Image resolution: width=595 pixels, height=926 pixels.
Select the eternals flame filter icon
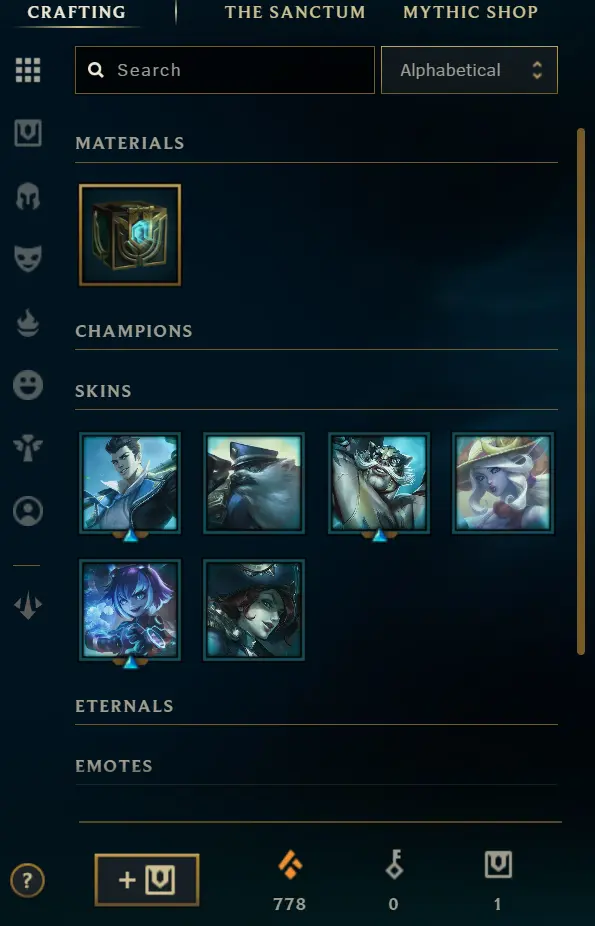tap(28, 323)
